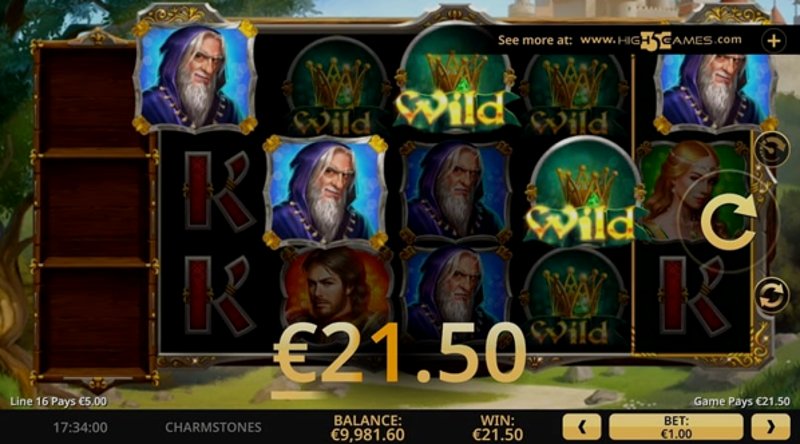Click the Game Pays €21.50 text
This screenshot has width=800, height=444.
(741, 402)
